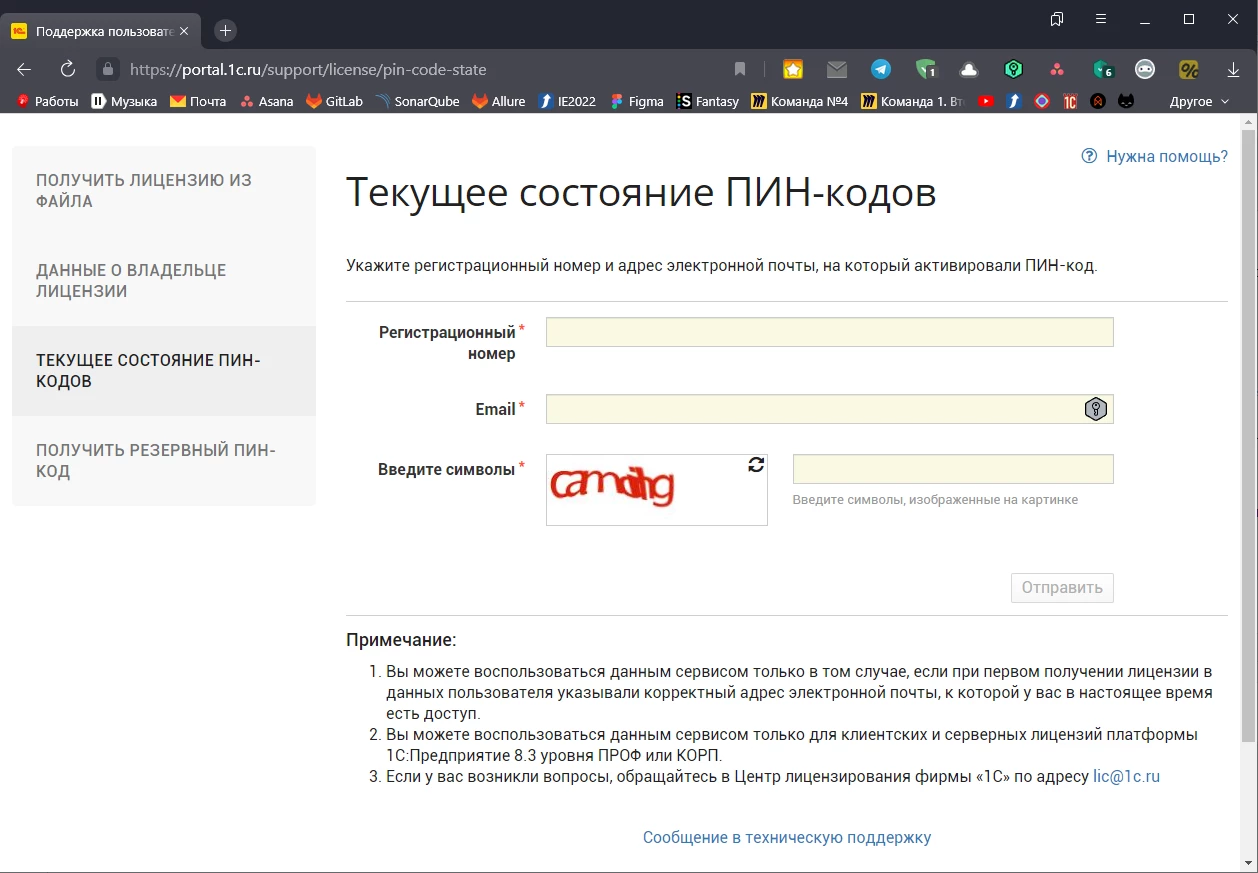Click the password manager key icon in Email field

pos(1096,409)
